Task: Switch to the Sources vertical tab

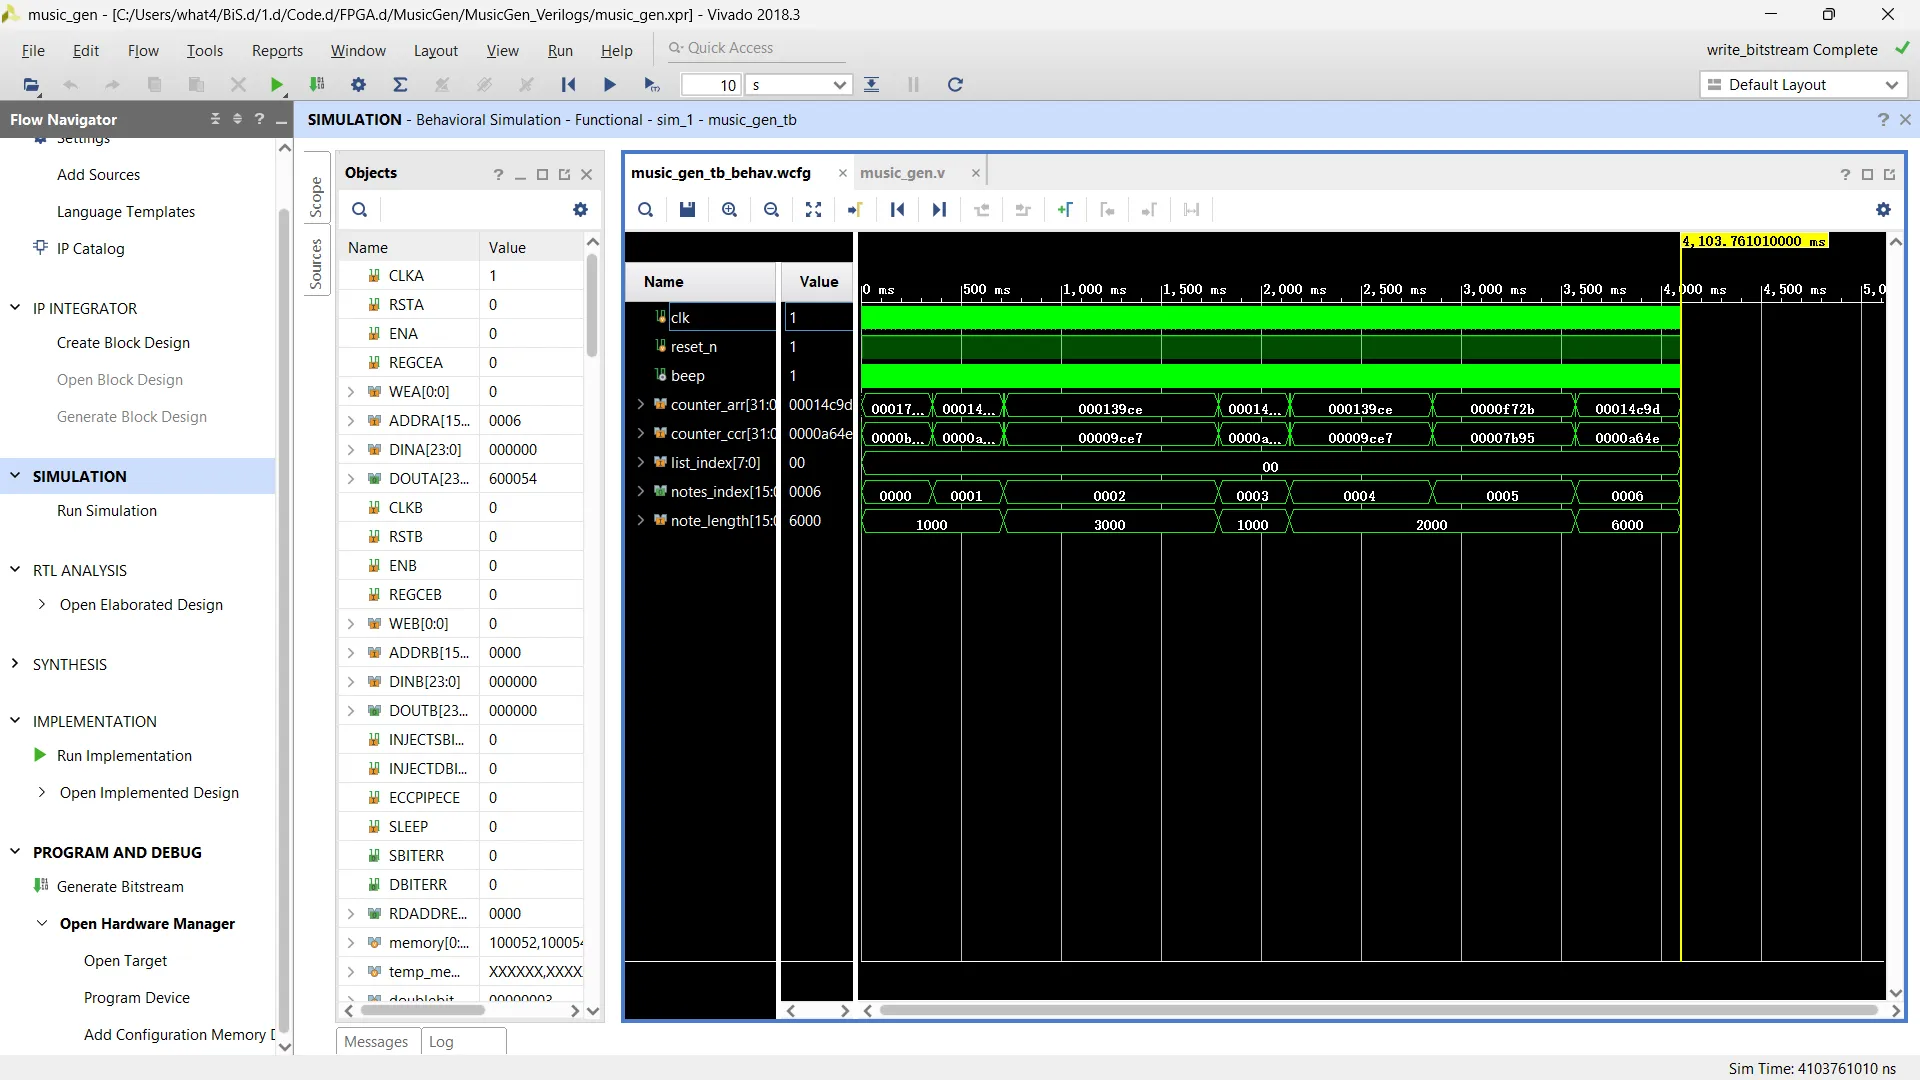Action: click(x=316, y=264)
